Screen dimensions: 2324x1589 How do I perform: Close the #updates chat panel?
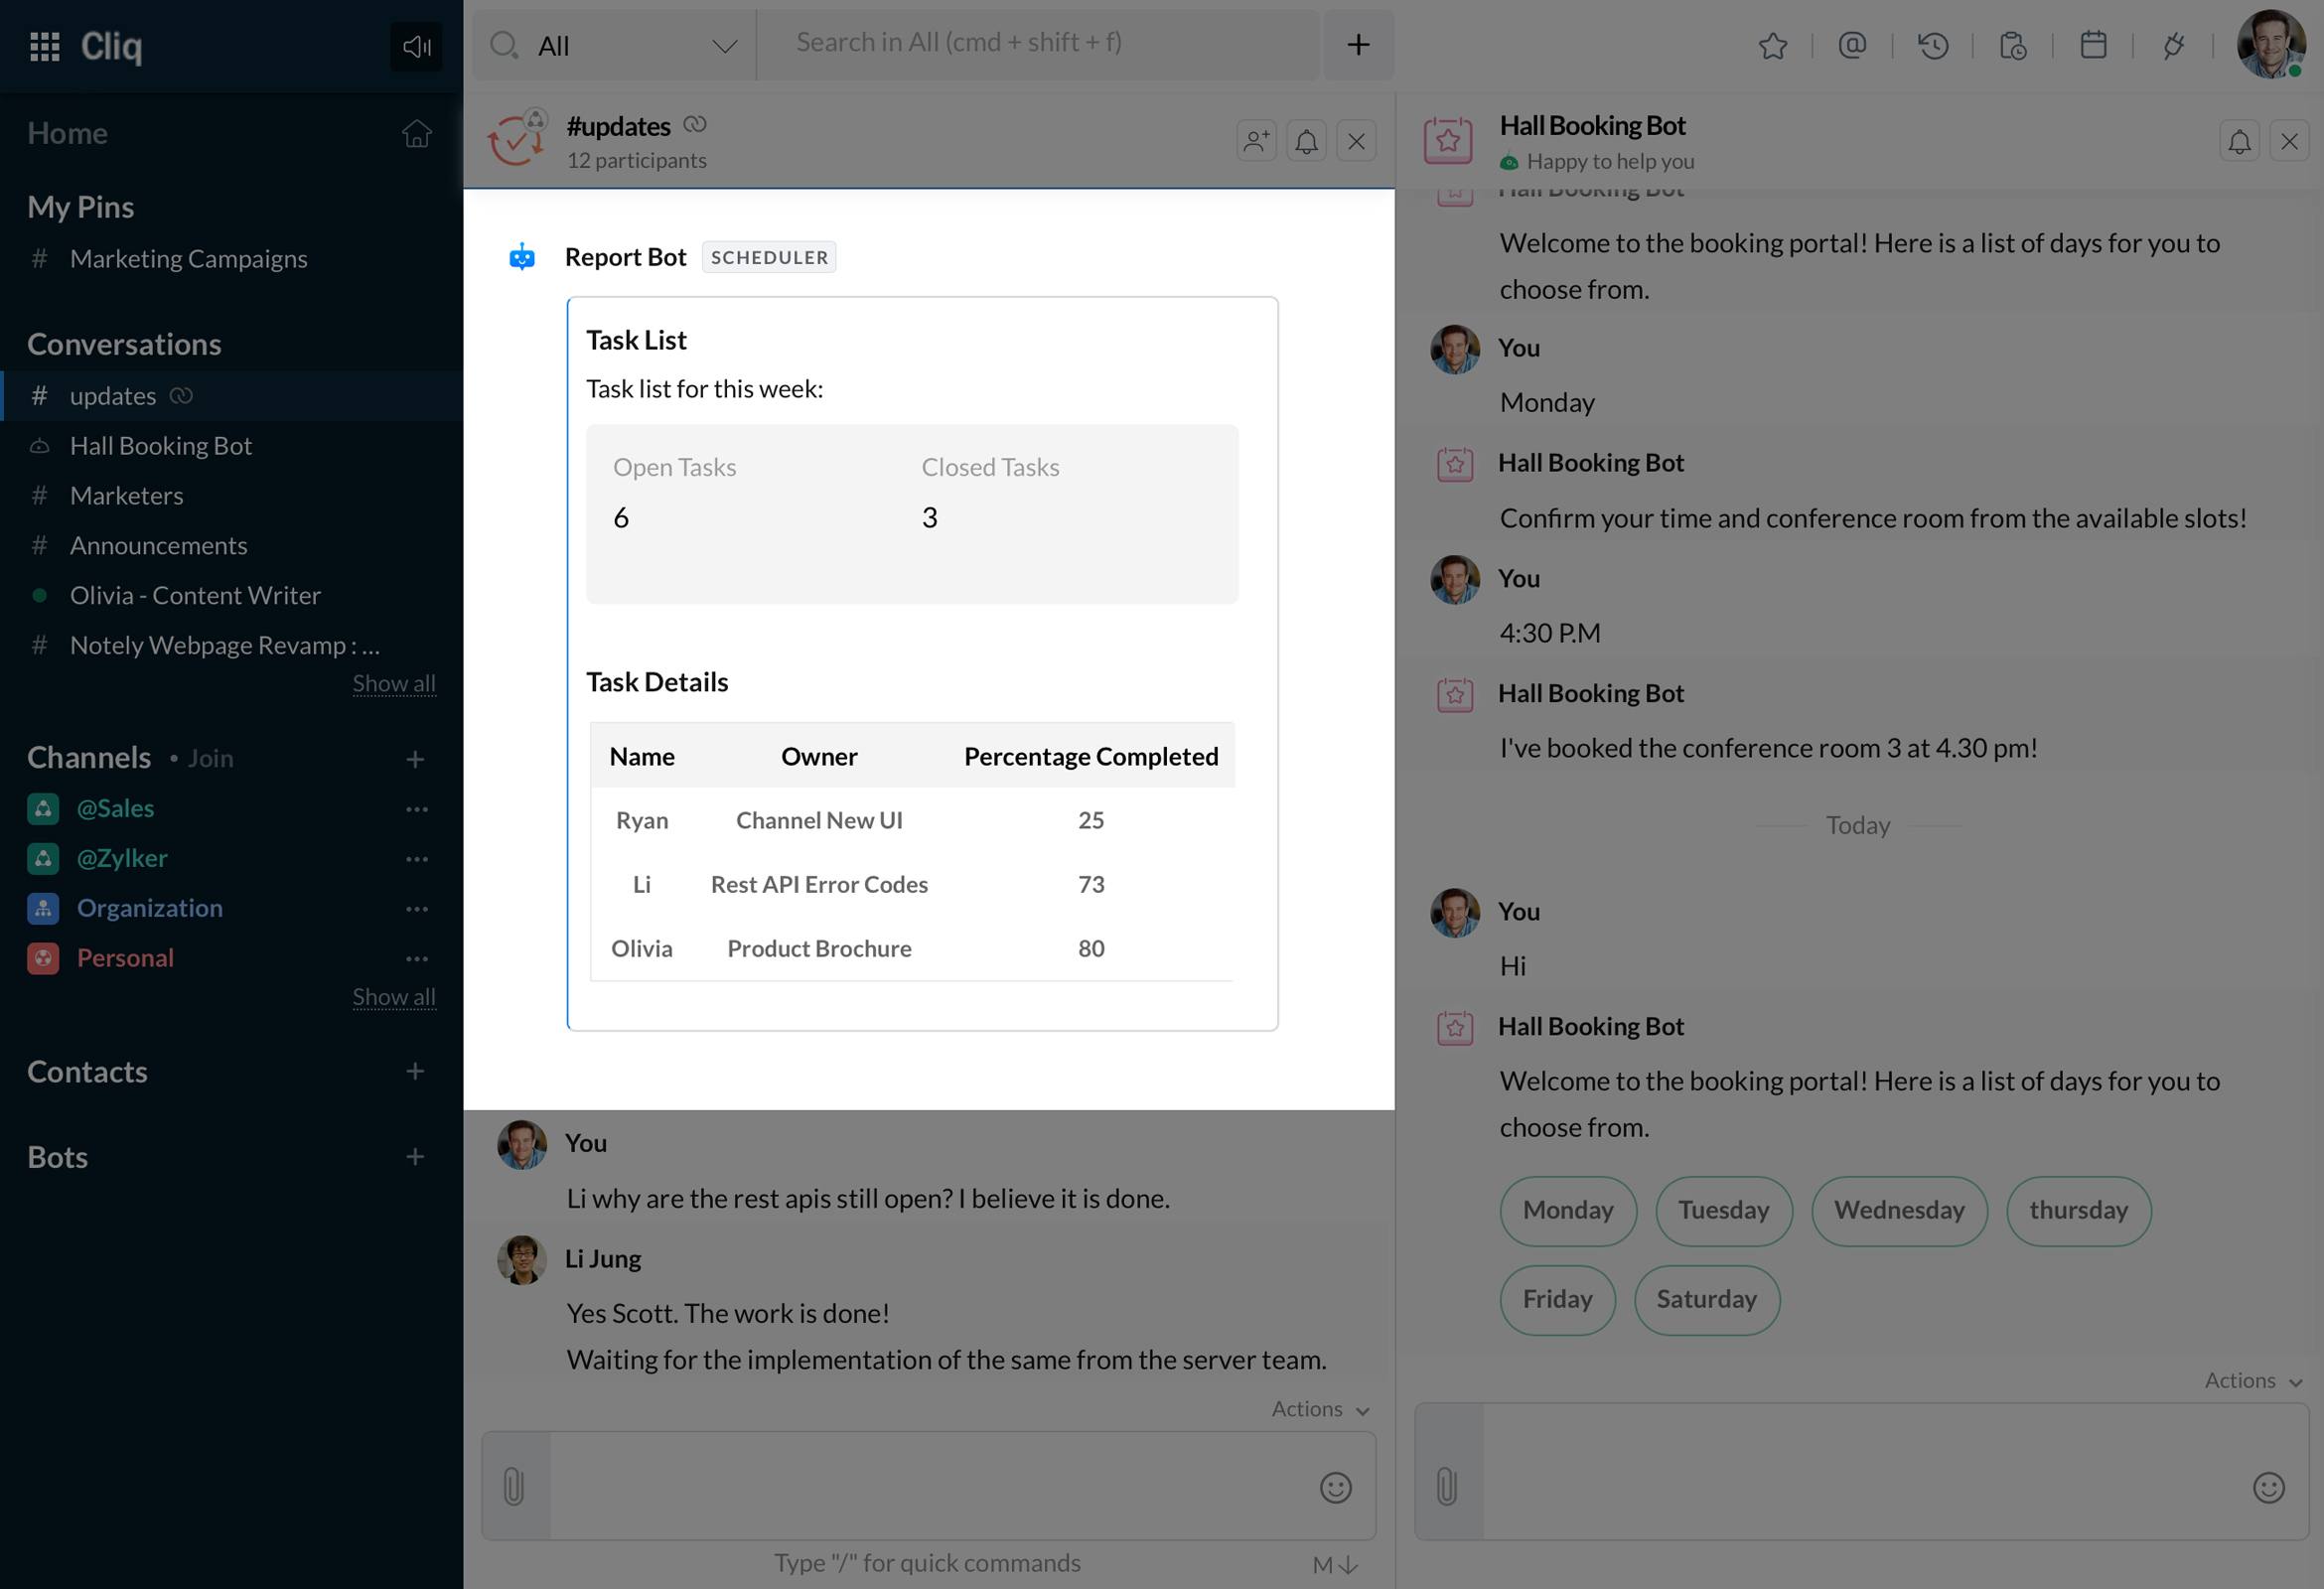coord(1356,141)
